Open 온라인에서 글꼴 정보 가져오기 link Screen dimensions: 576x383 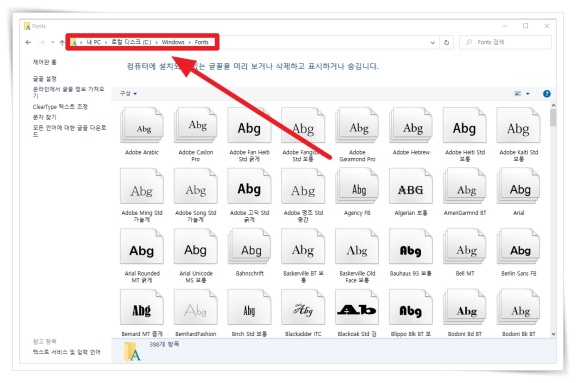pyautogui.click(x=69, y=92)
